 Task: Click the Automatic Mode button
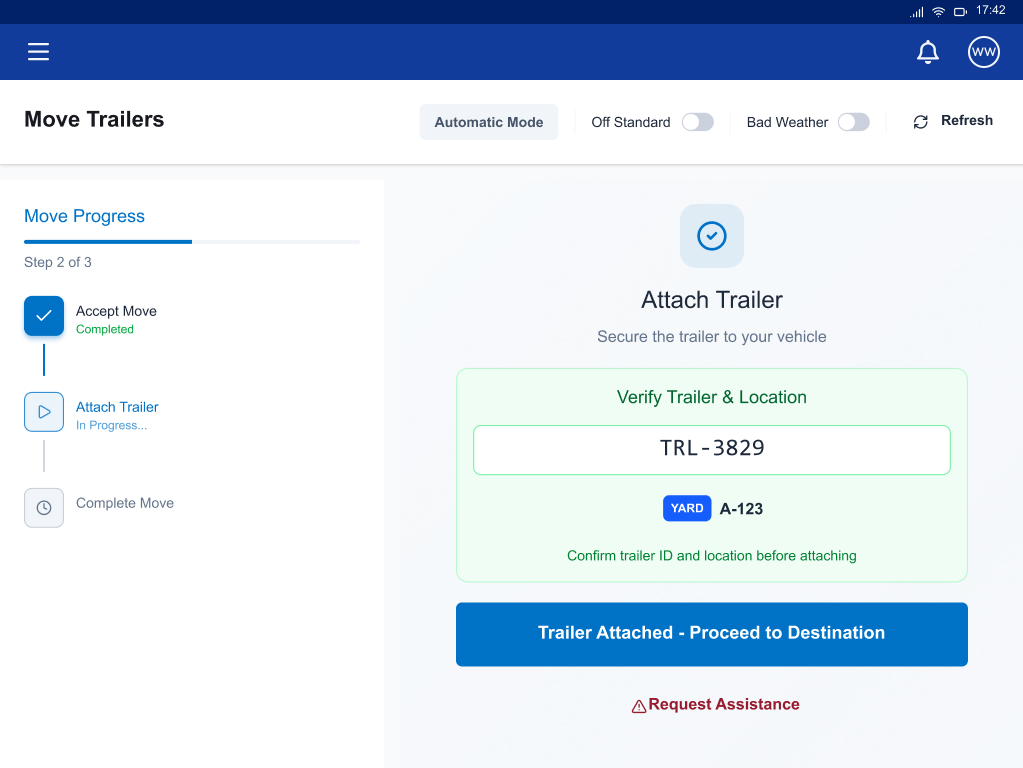click(x=489, y=122)
